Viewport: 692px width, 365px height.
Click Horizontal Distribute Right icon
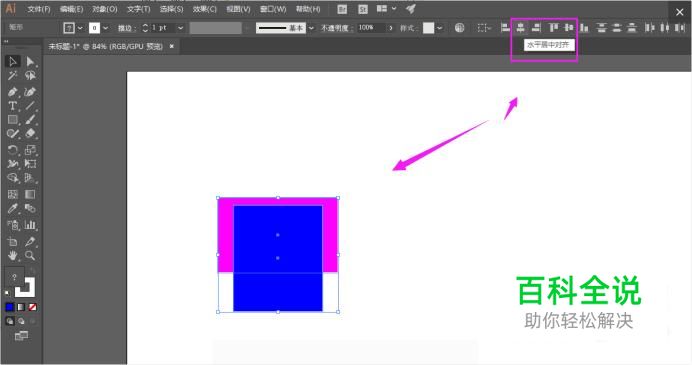680,28
